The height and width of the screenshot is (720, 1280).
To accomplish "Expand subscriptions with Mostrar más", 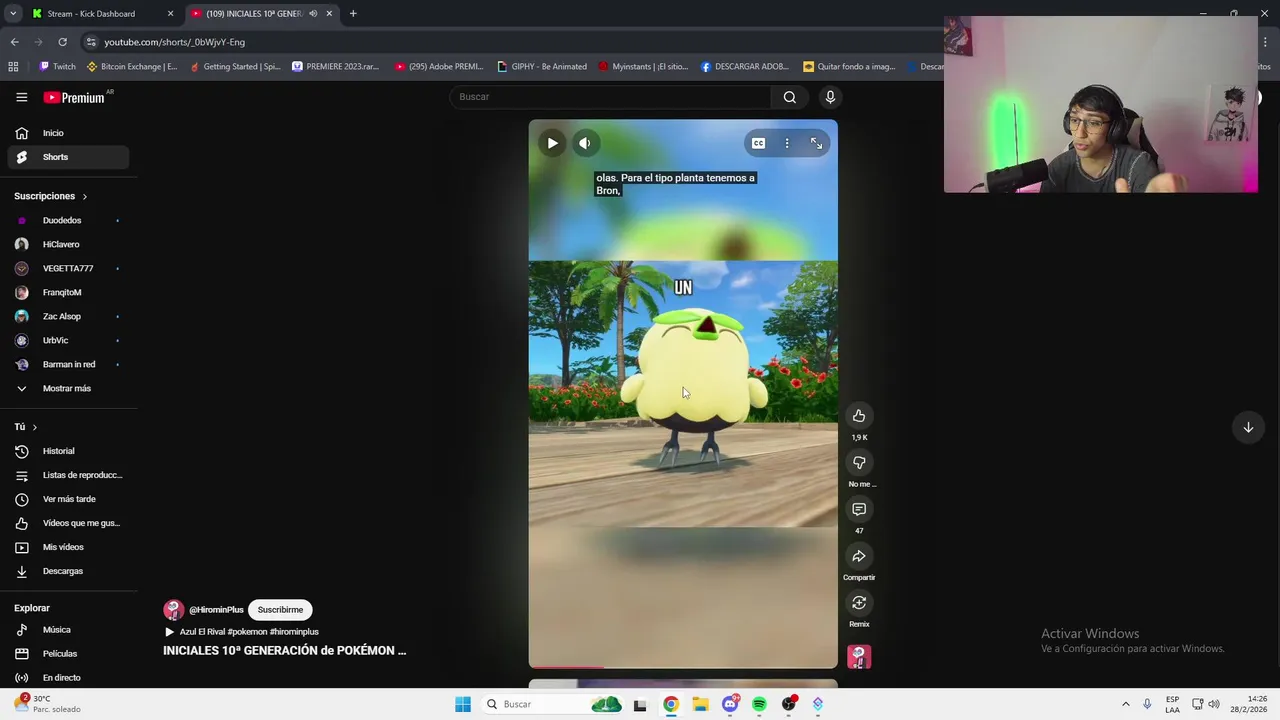I will (68, 388).
